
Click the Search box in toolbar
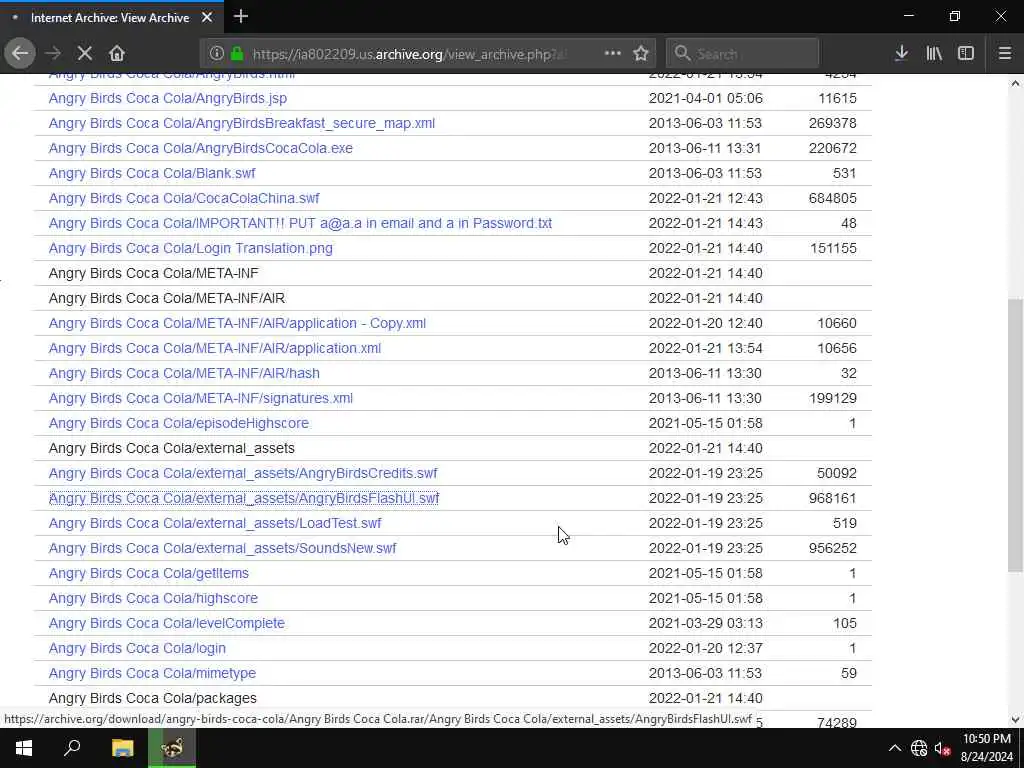click(x=742, y=54)
